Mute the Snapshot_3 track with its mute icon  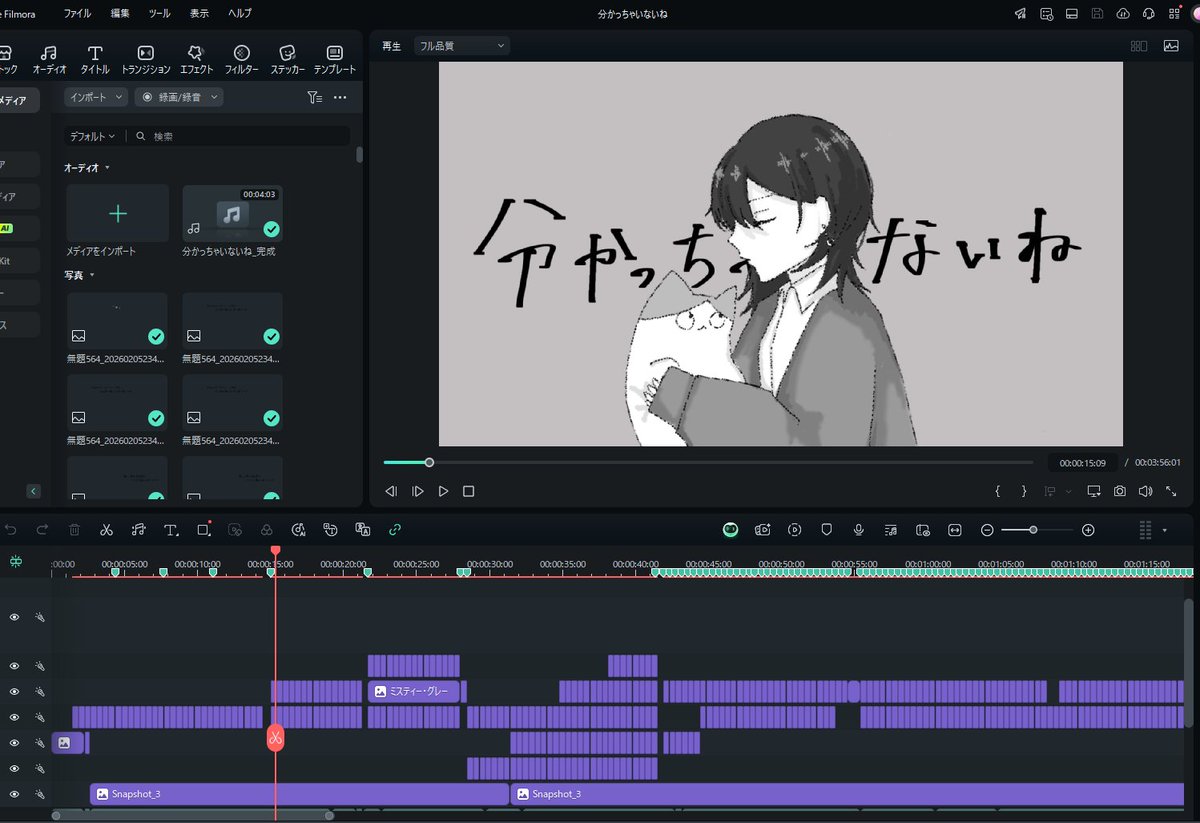pos(40,794)
